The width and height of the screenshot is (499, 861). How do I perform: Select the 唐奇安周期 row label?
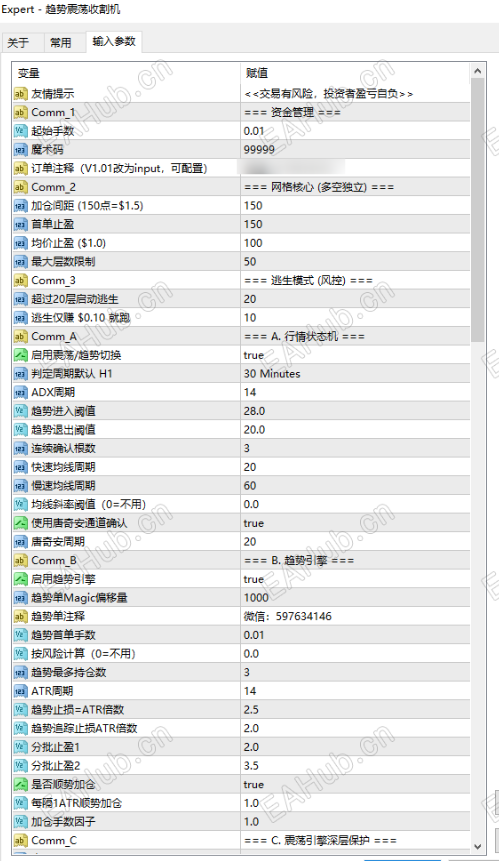pyautogui.click(x=58, y=542)
